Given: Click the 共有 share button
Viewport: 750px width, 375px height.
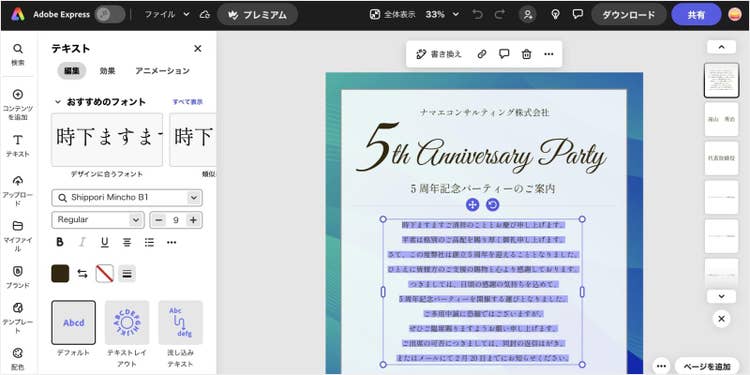Looking at the screenshot, I should point(696,14).
